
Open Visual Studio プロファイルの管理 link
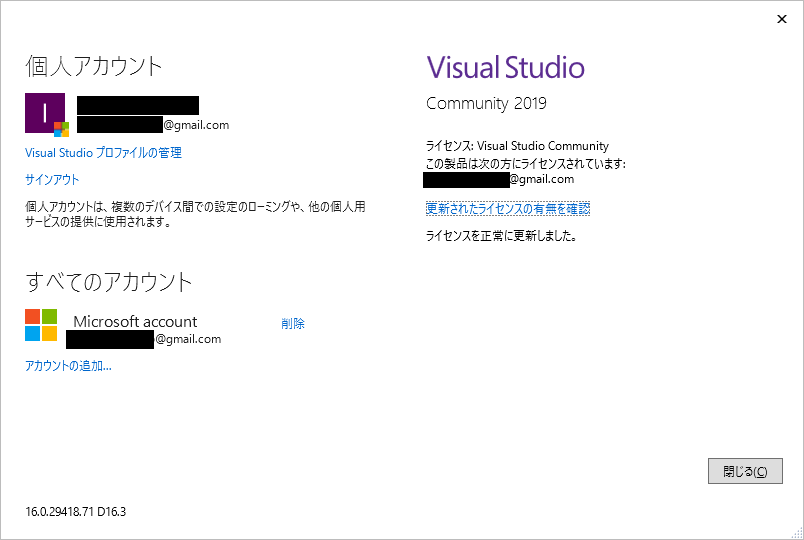pyautogui.click(x=103, y=153)
